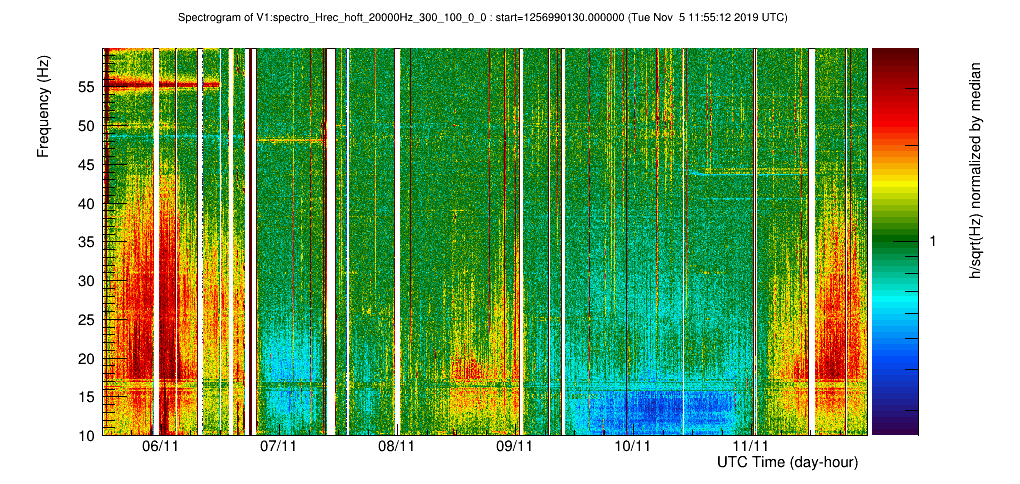Click the 35 Hz frequency tick label
Image resolution: width=1020 pixels, height=484 pixels.
(x=89, y=242)
